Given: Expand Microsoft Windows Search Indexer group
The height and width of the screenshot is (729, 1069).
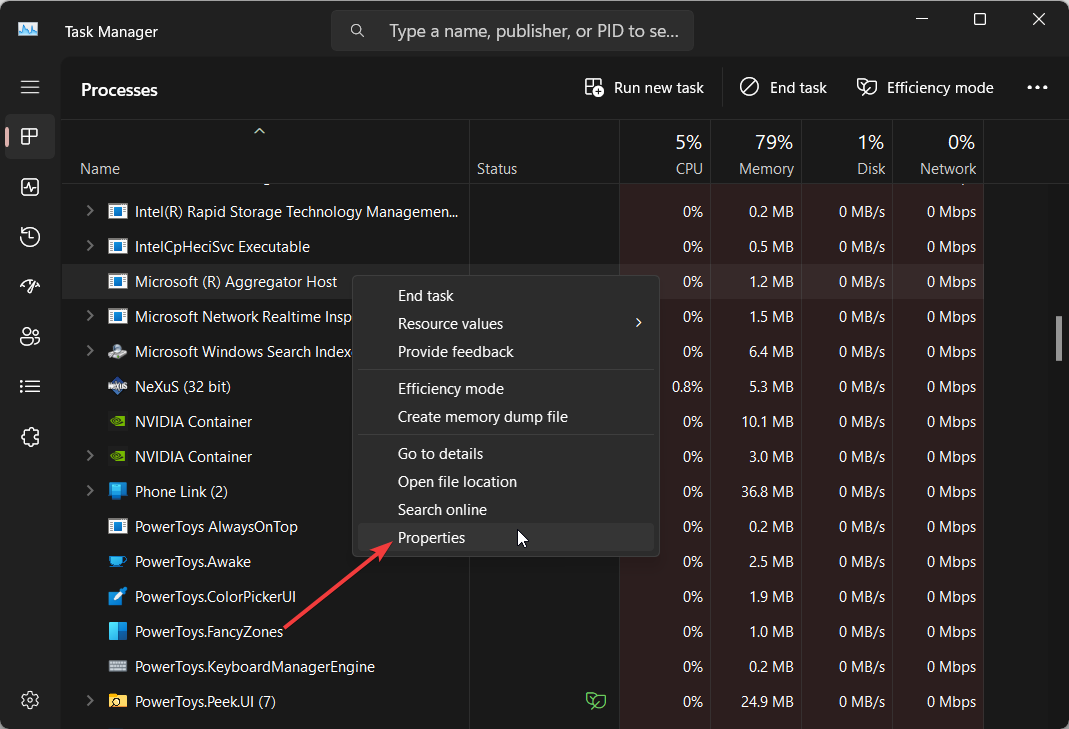Looking at the screenshot, I should click(x=89, y=351).
